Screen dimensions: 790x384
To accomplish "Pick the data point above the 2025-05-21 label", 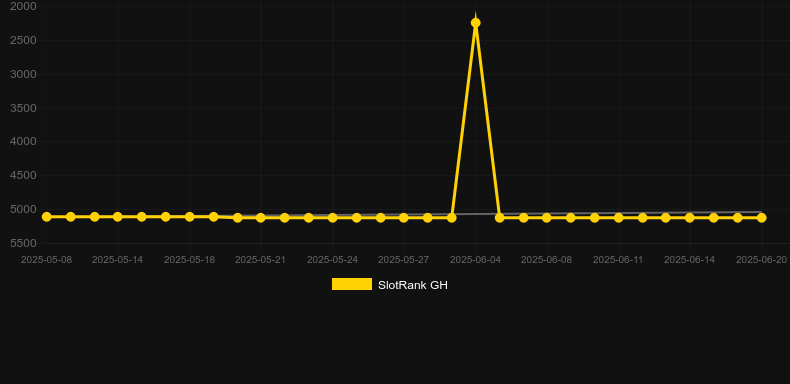I will (260, 218).
